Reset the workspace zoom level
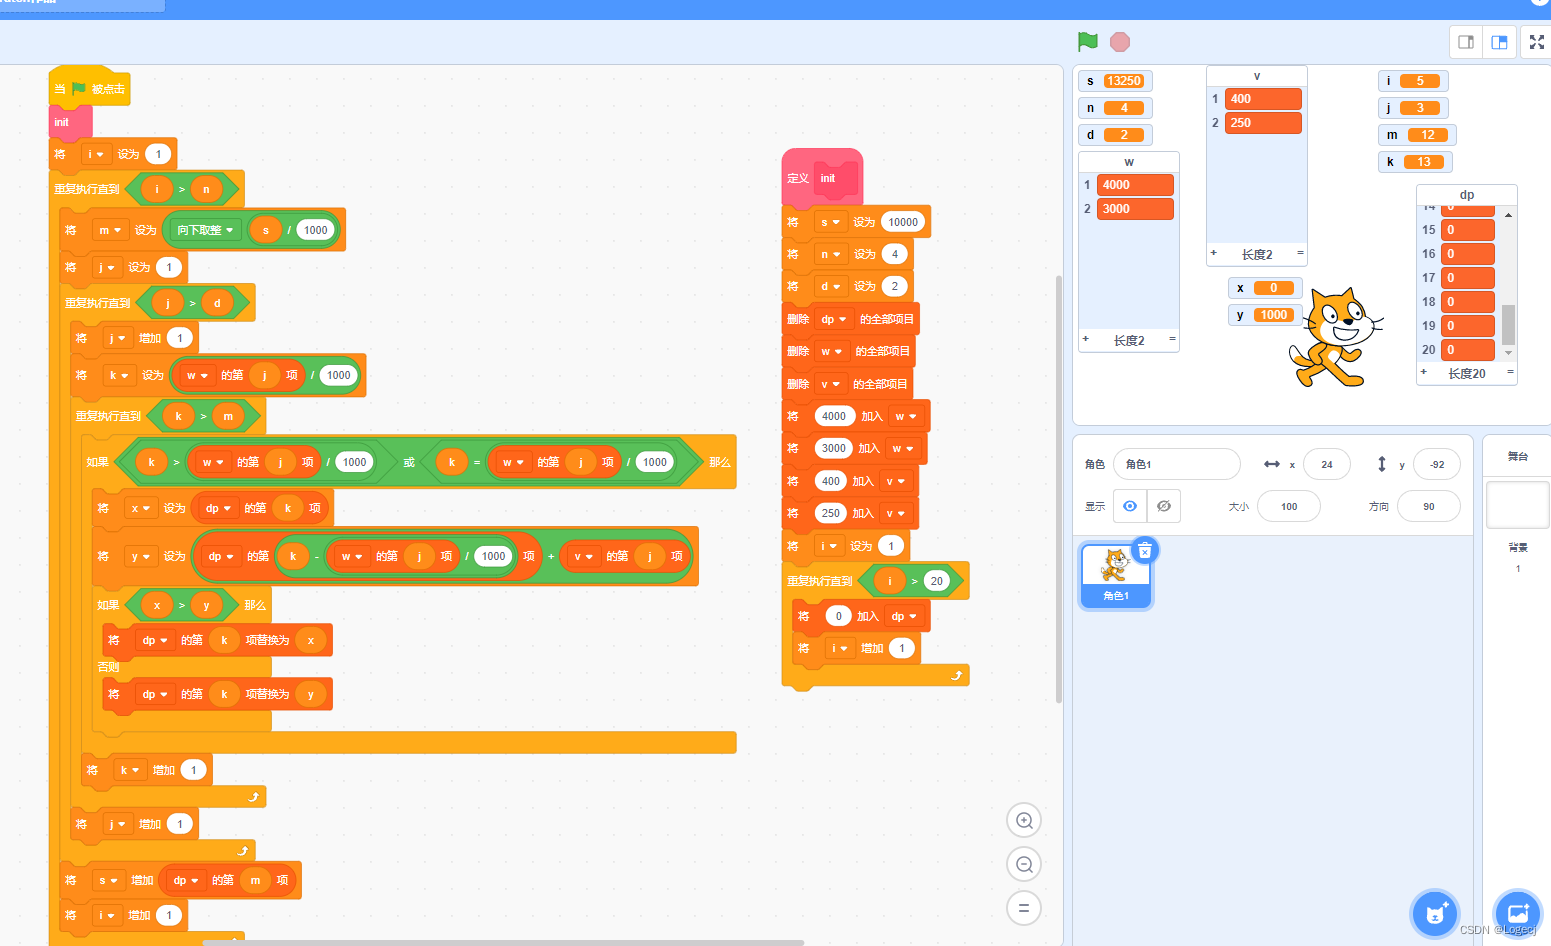Viewport: 1551px width, 946px height. point(1024,908)
